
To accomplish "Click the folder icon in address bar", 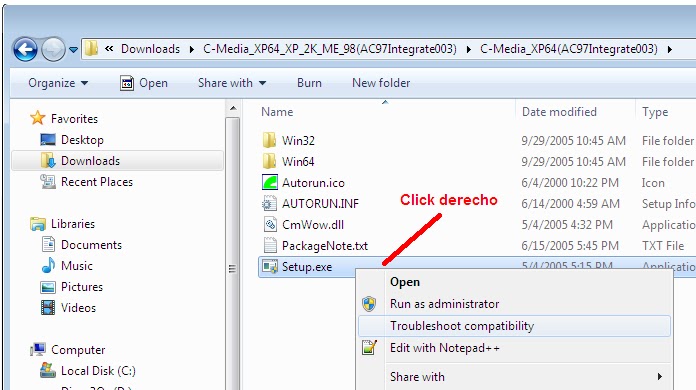I will coord(91,48).
